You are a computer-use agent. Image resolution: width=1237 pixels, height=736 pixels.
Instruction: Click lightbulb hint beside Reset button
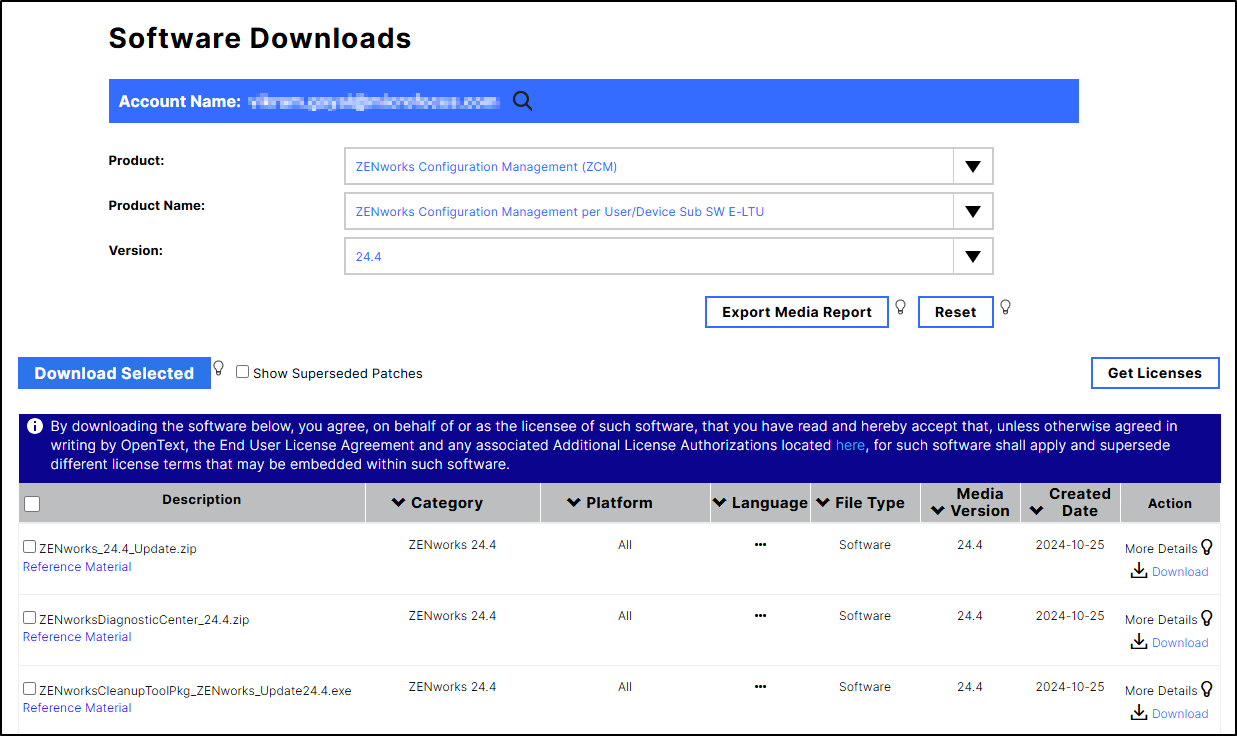1005,307
